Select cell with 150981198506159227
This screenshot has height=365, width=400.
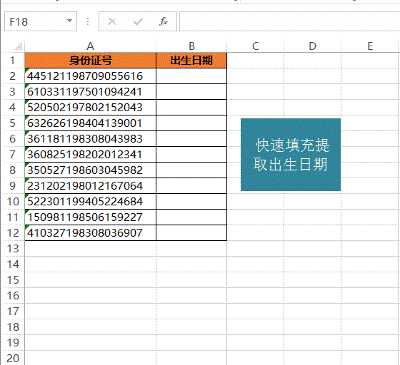[90, 217]
